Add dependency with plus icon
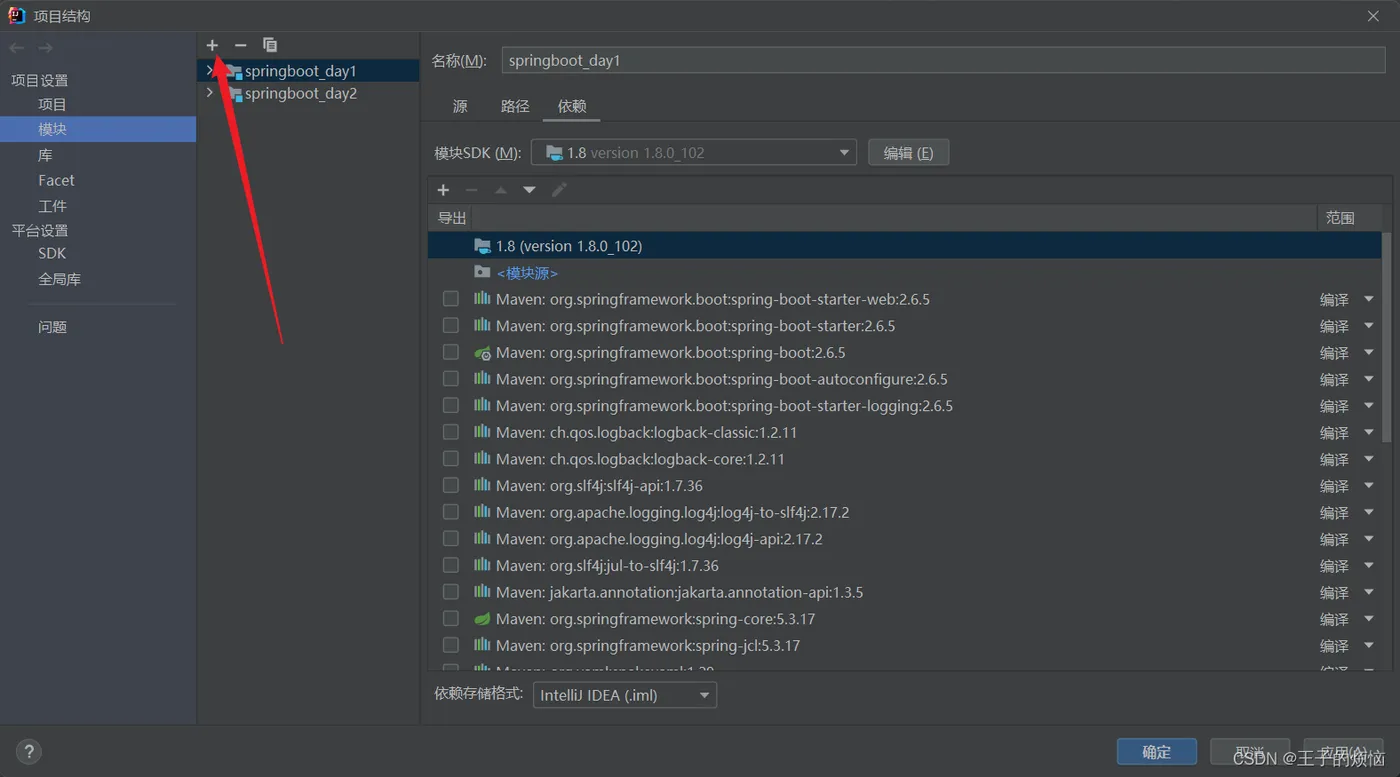 tap(443, 190)
